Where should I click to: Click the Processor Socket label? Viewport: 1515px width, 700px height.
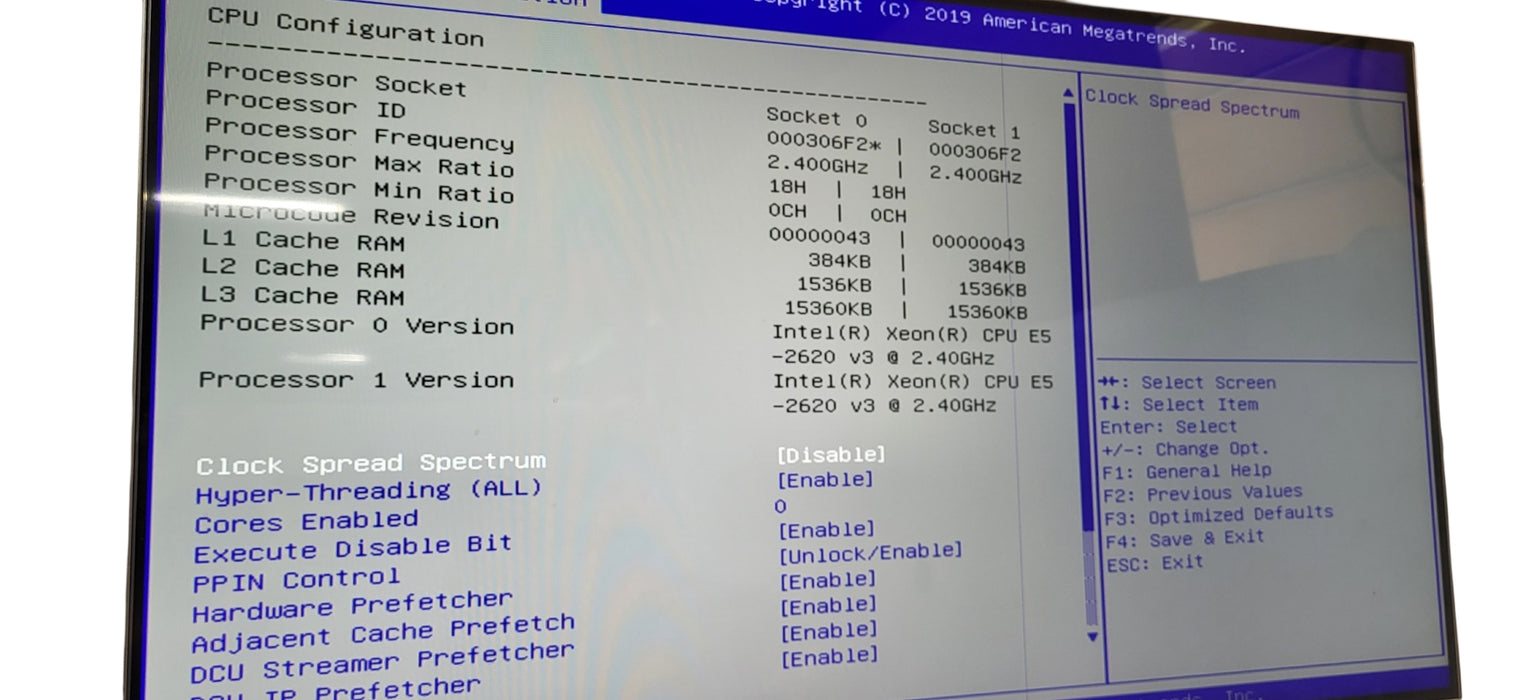pos(336,80)
